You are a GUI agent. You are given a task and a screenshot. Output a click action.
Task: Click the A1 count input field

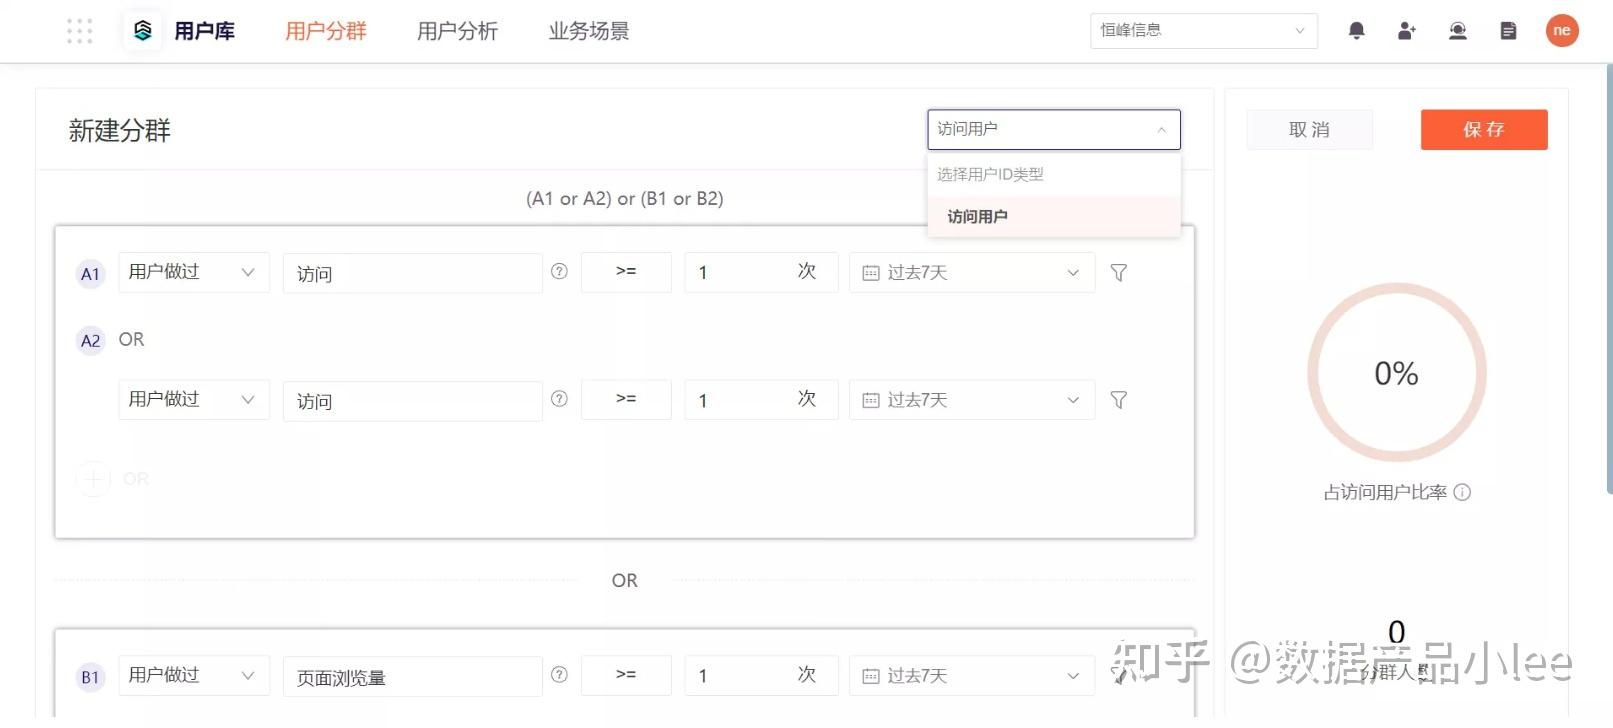pyautogui.click(x=740, y=273)
